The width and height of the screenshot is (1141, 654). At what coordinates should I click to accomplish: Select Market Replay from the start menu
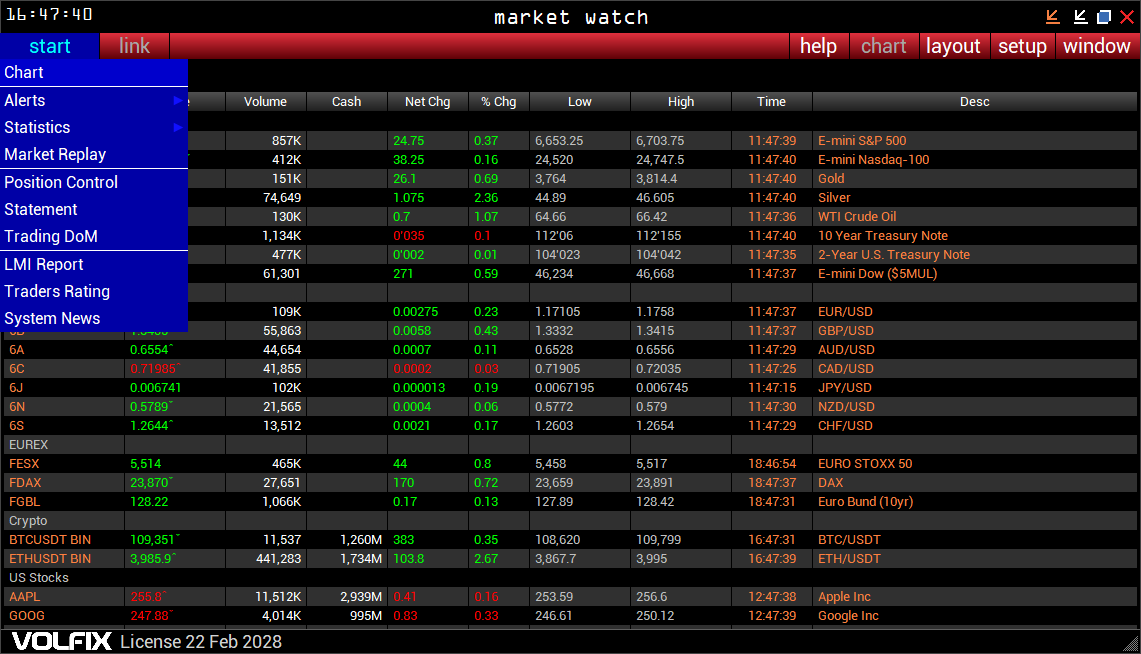[55, 154]
